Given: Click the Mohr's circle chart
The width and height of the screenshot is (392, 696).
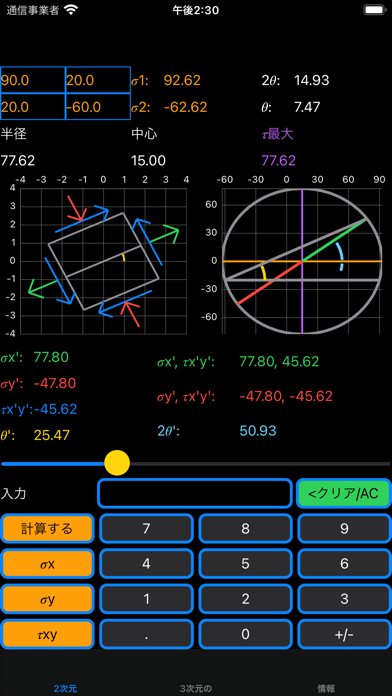Looking at the screenshot, I should (302, 261).
